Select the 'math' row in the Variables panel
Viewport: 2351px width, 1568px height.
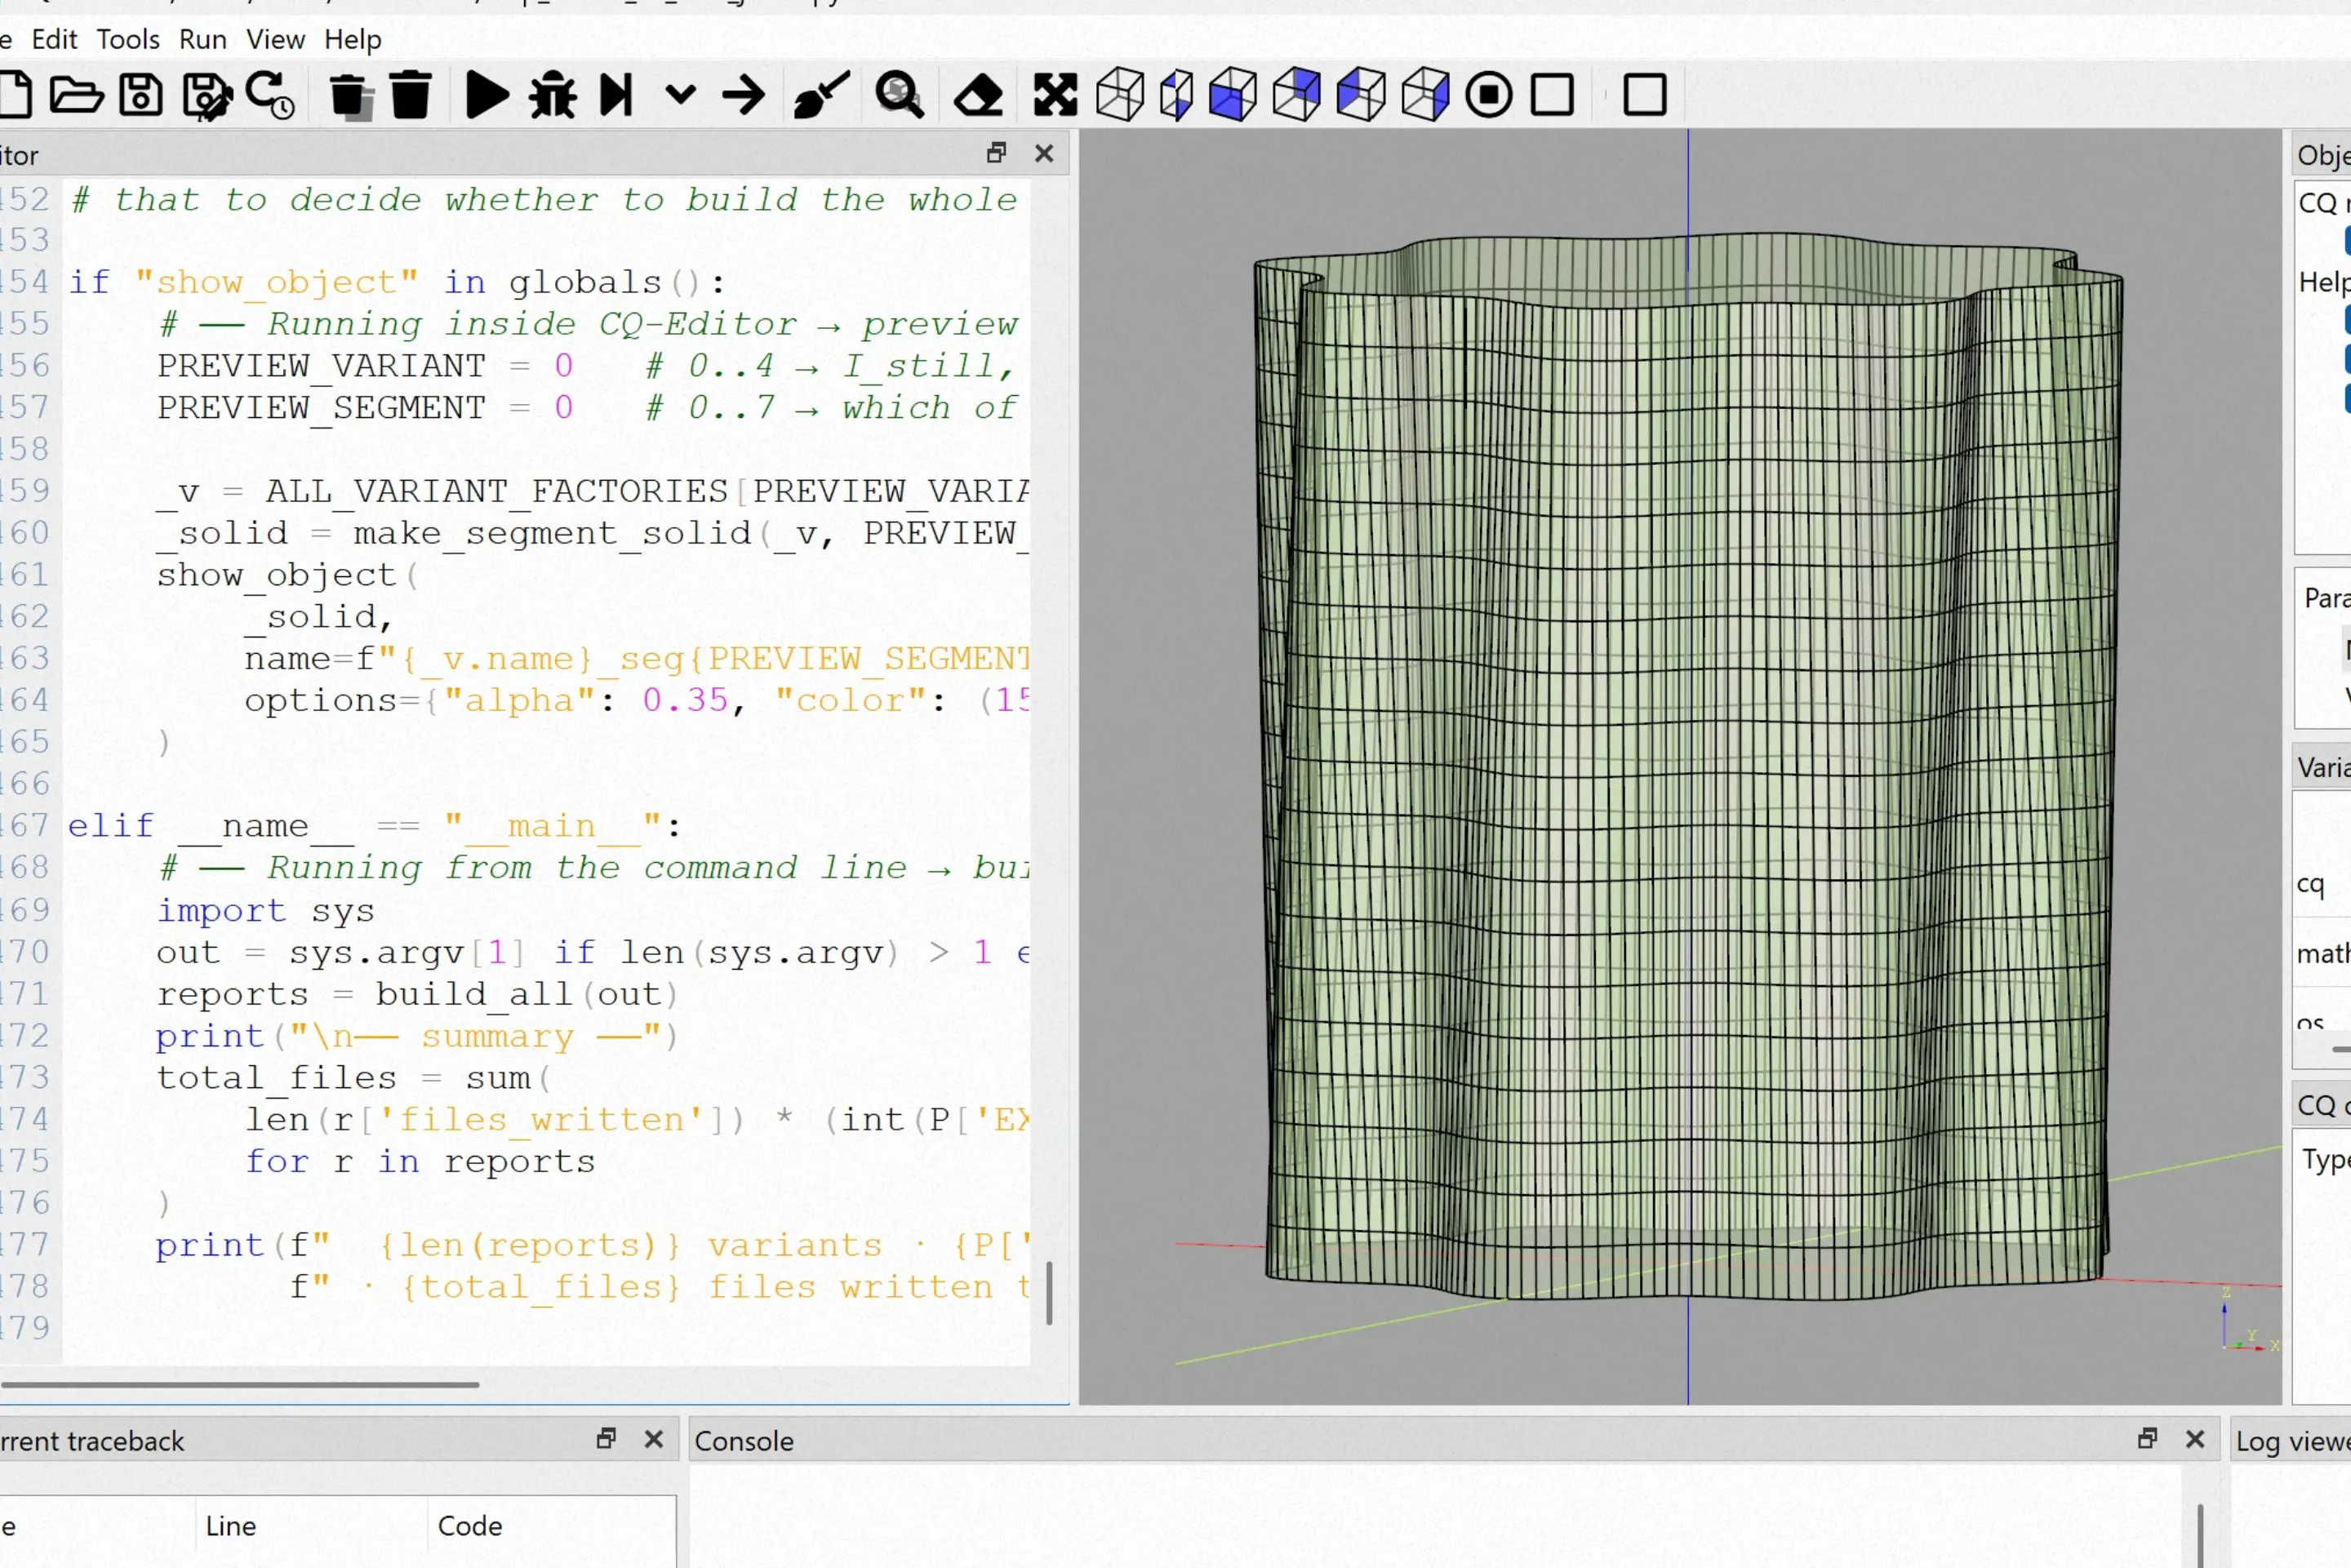2322,954
